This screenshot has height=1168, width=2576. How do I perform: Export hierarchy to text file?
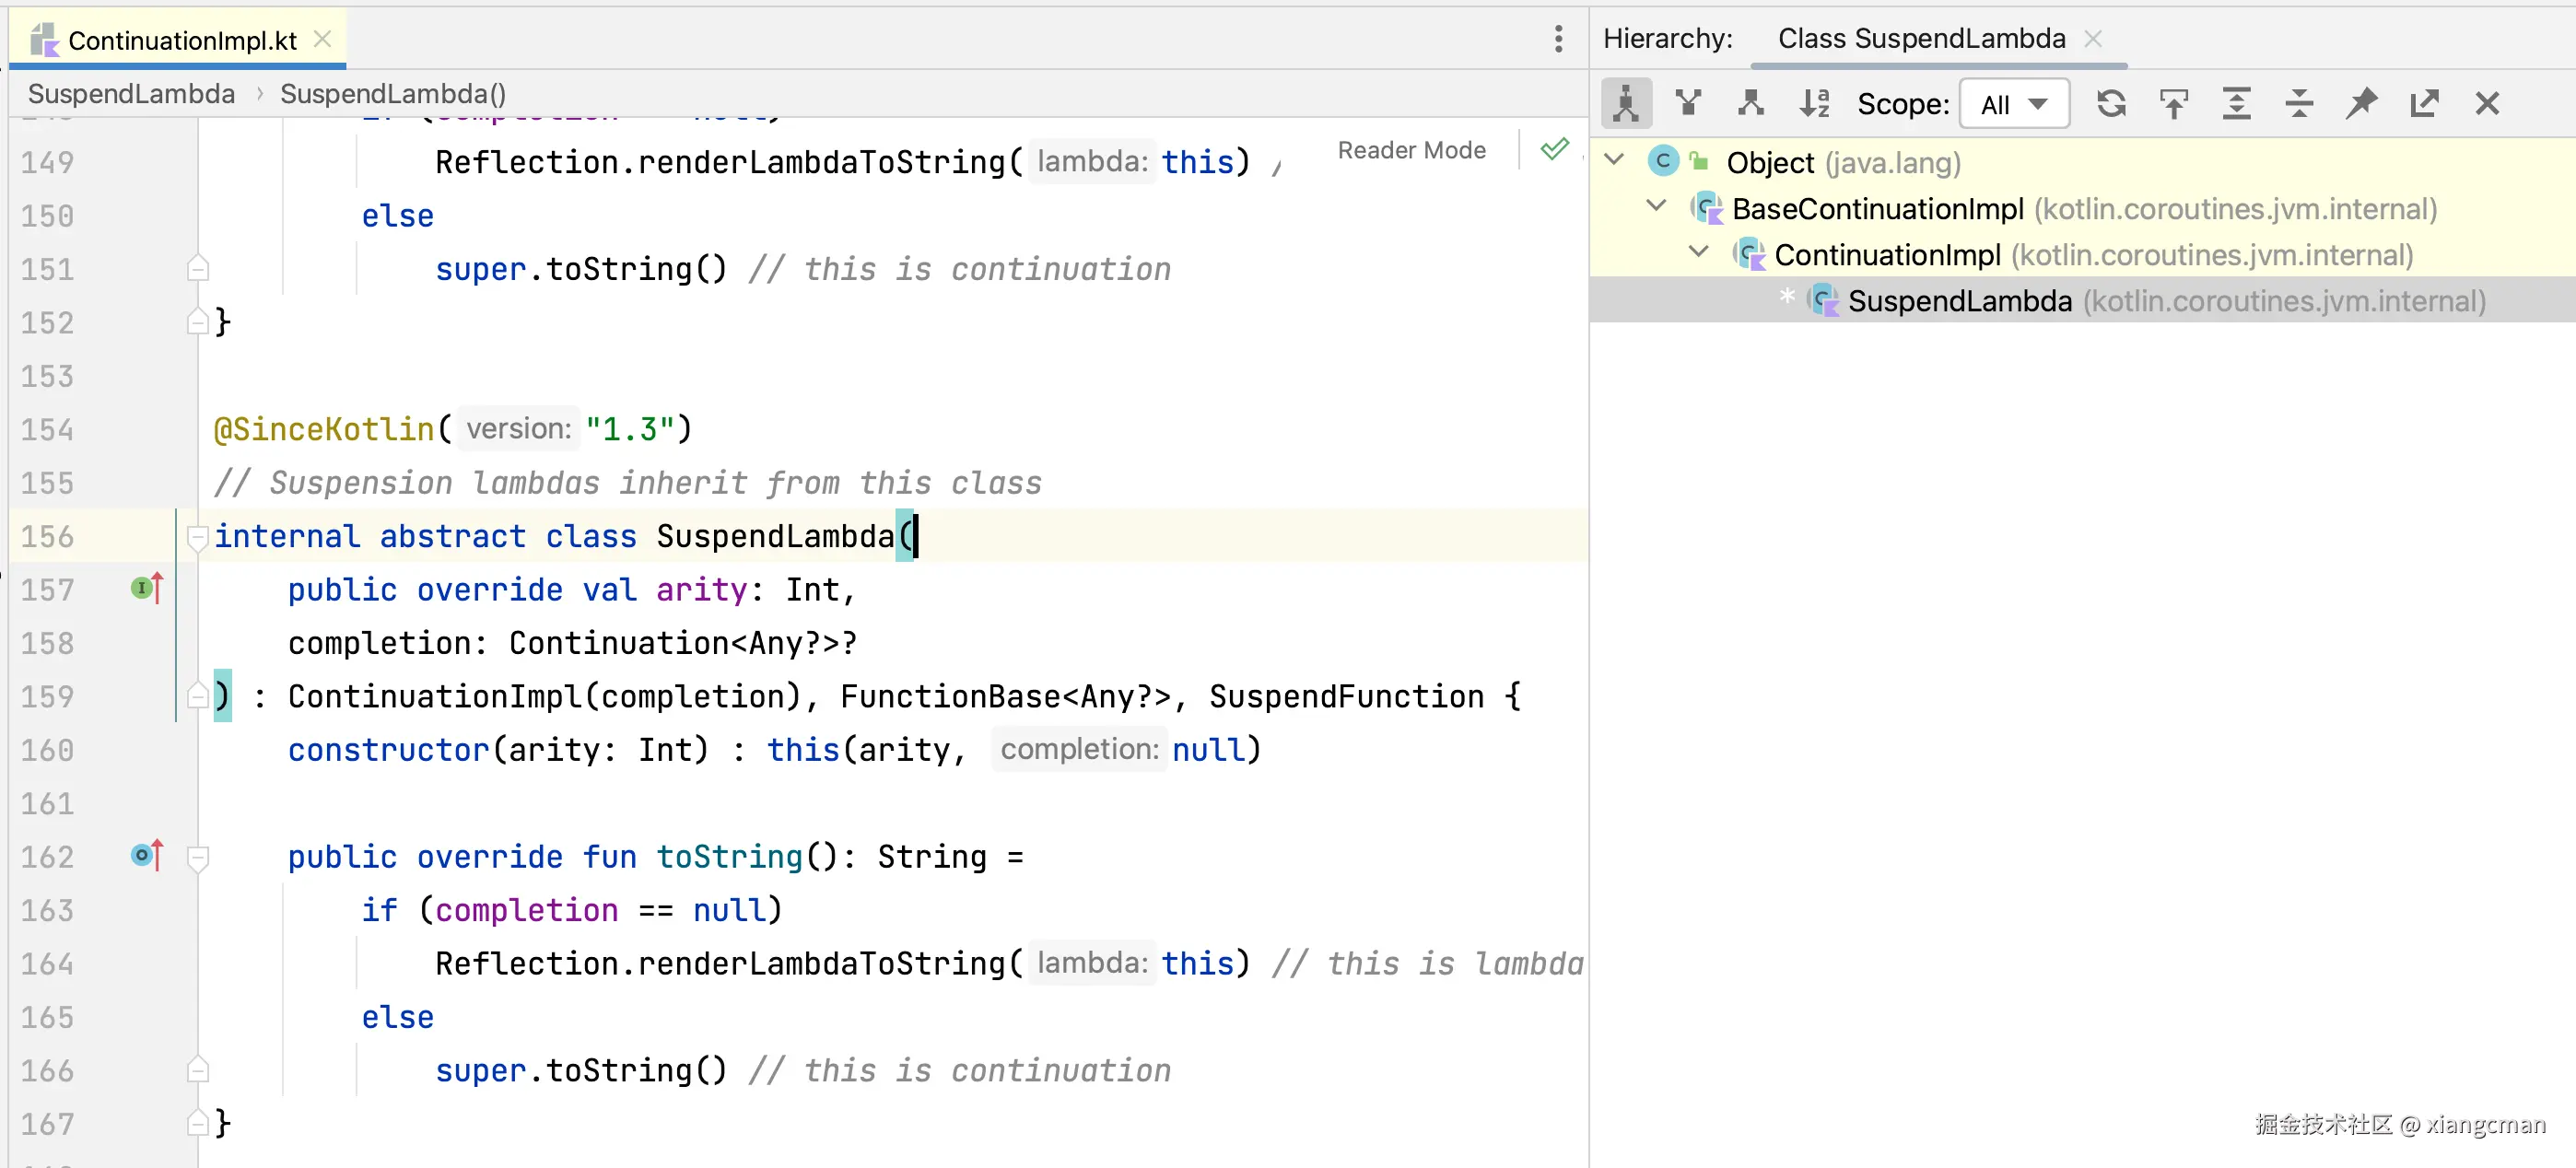2424,104
